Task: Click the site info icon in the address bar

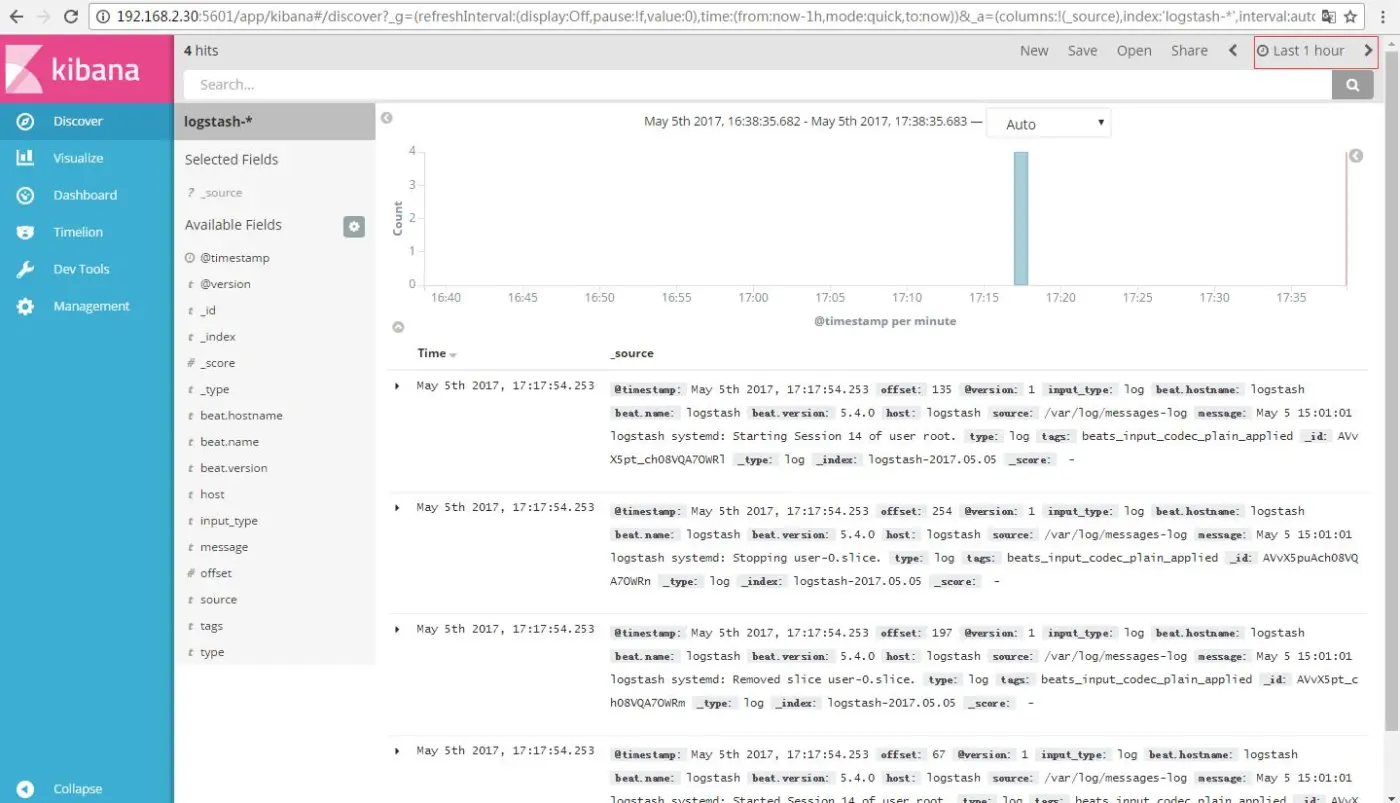Action: tap(105, 16)
